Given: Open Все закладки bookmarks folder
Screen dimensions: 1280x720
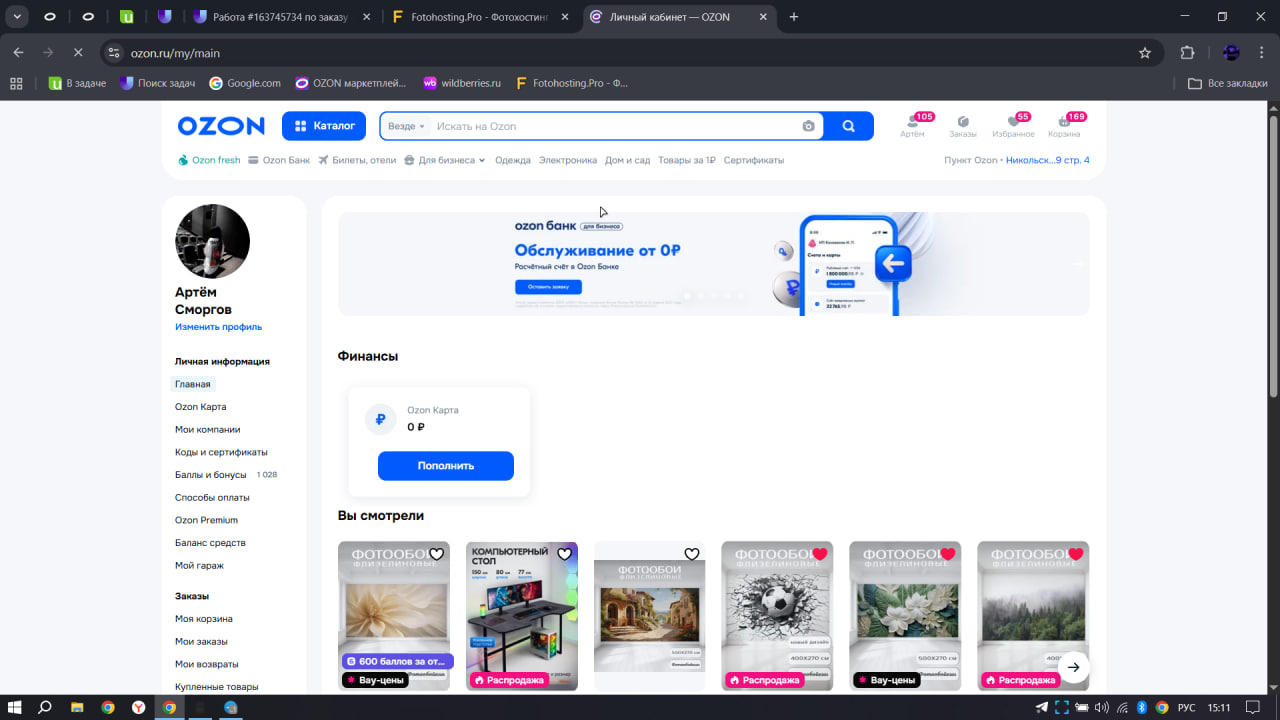Looking at the screenshot, I should [x=1228, y=83].
